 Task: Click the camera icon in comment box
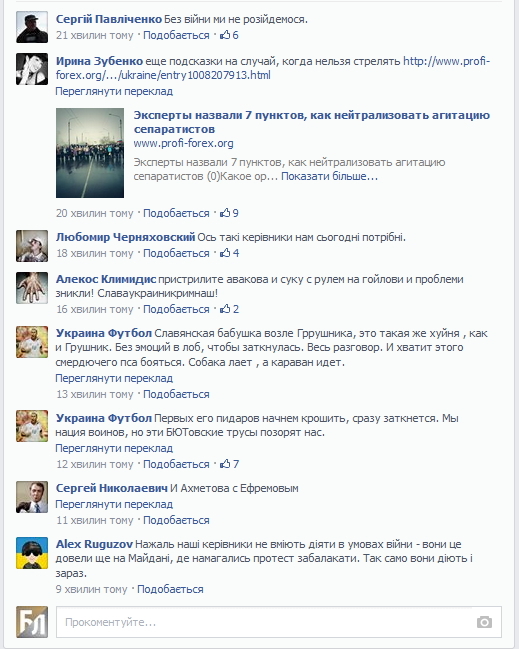pos(484,622)
